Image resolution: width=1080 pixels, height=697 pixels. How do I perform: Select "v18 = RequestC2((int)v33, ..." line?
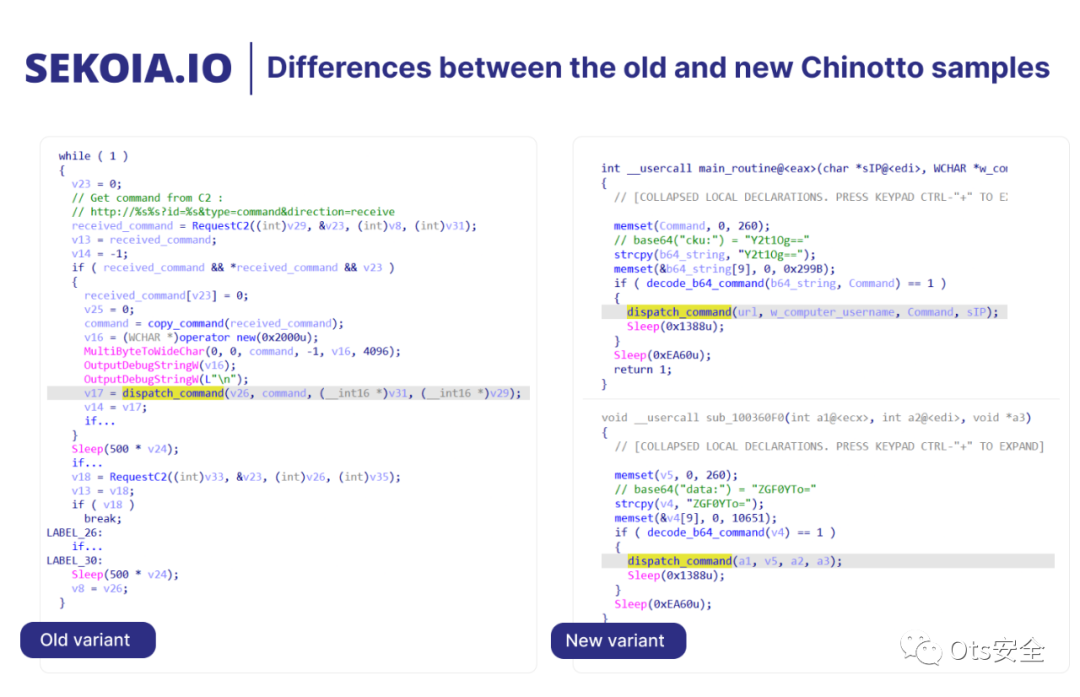pos(236,477)
